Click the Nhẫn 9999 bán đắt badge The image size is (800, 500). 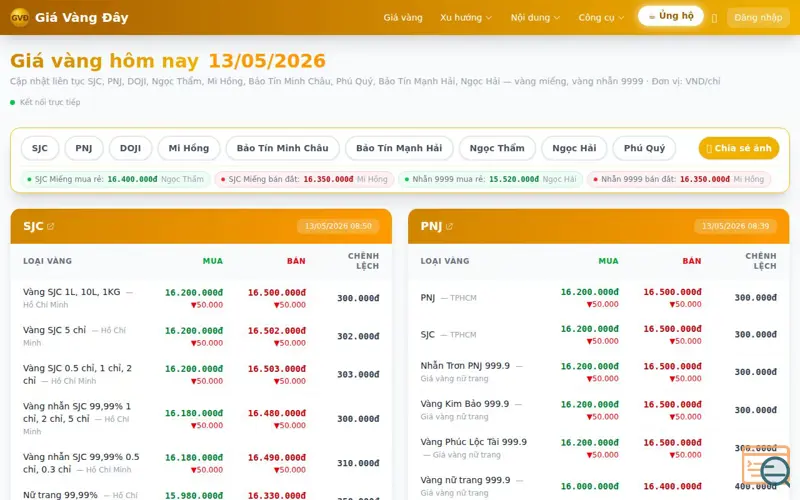[679, 179]
